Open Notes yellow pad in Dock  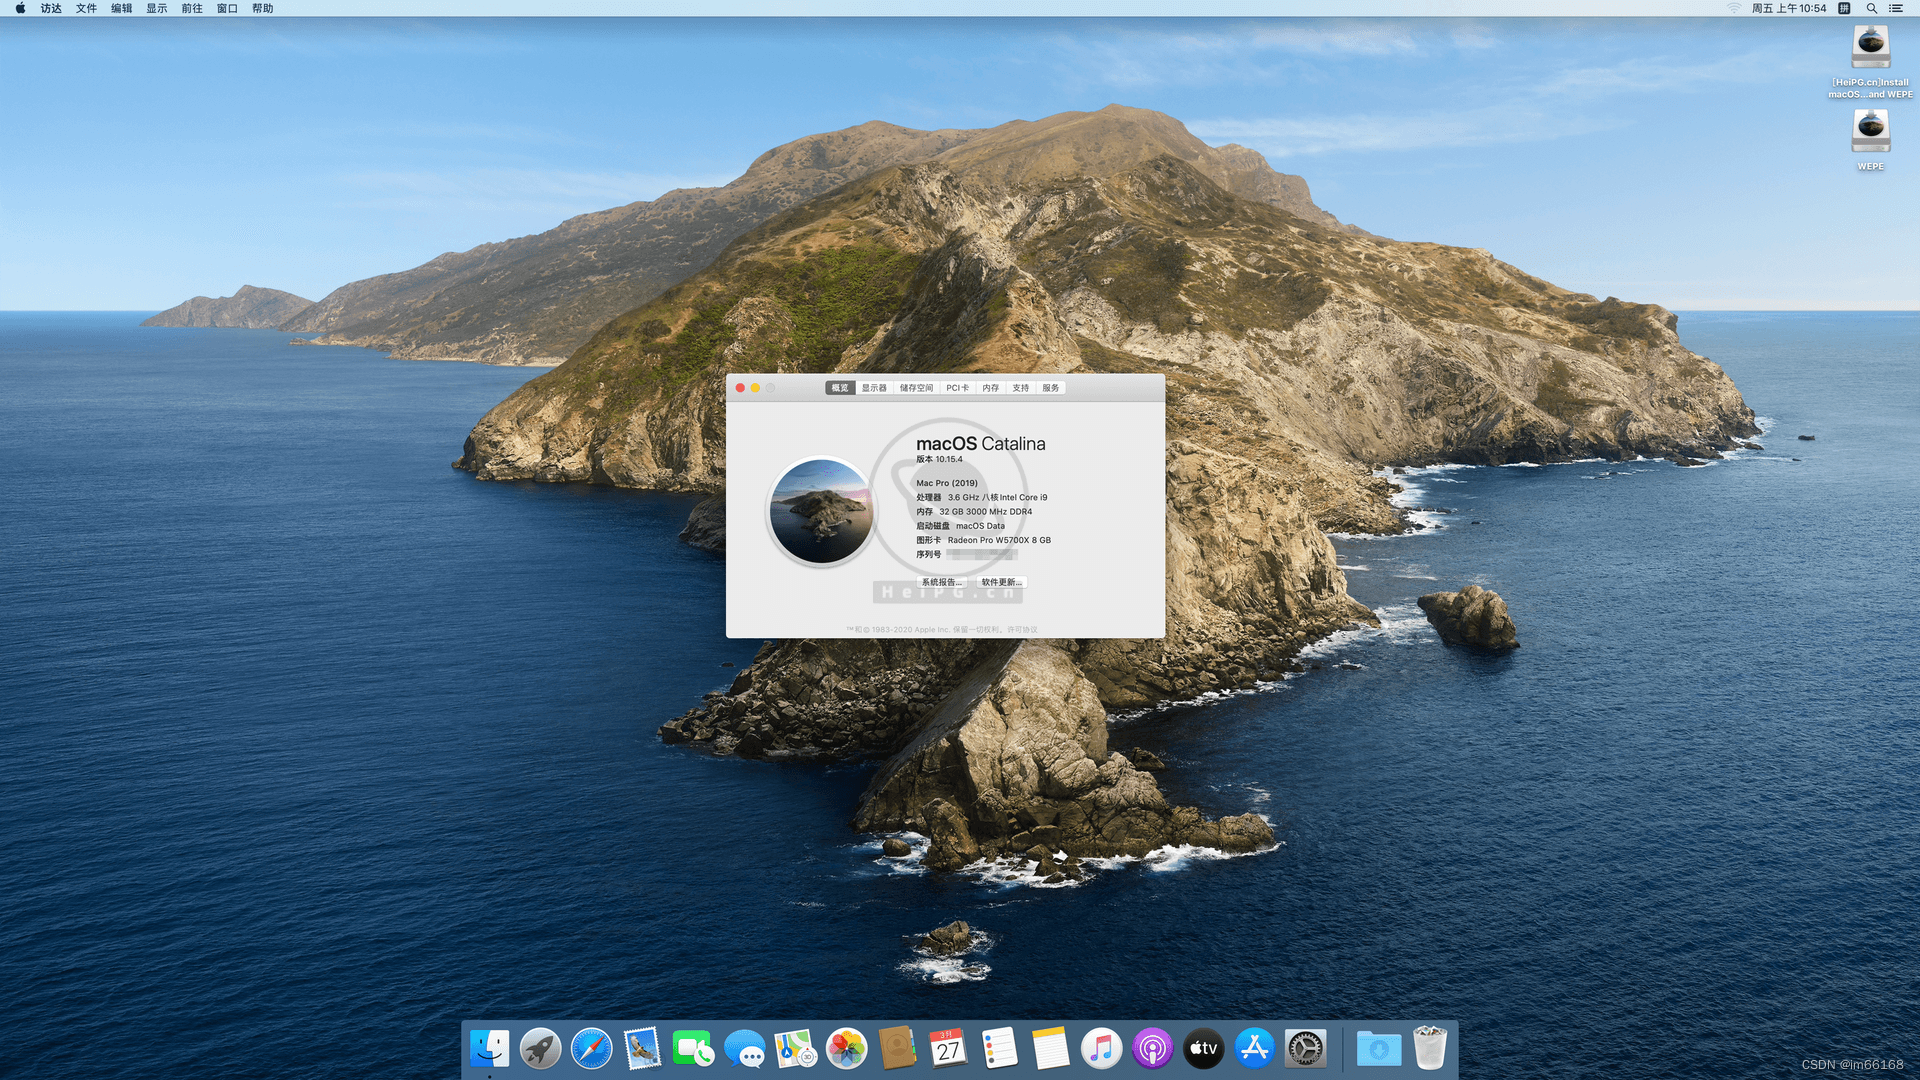point(1050,1049)
